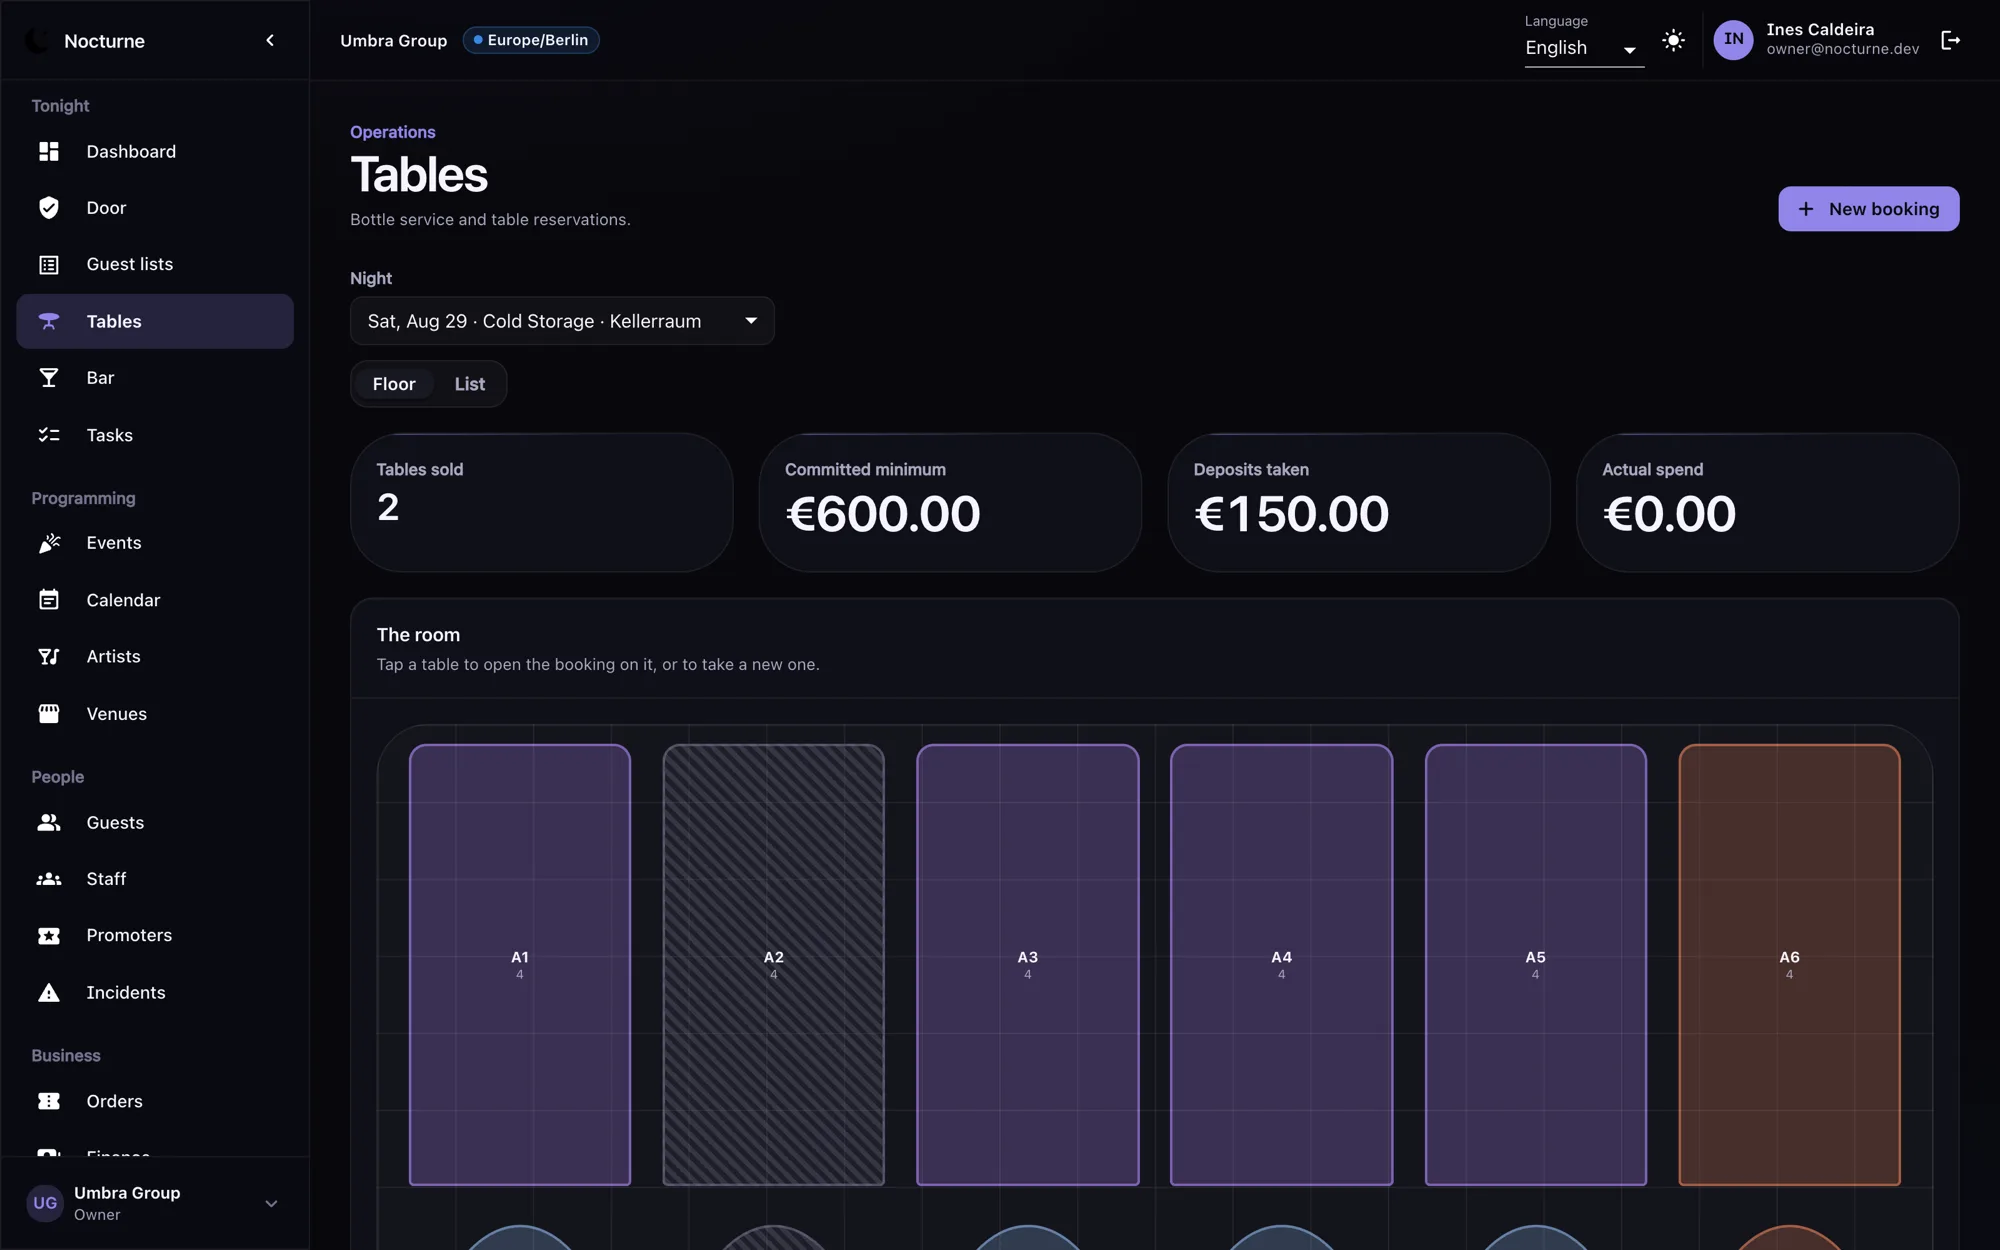Click the logout icon at top right
Screen dimensions: 2000x1250
click(x=1950, y=40)
